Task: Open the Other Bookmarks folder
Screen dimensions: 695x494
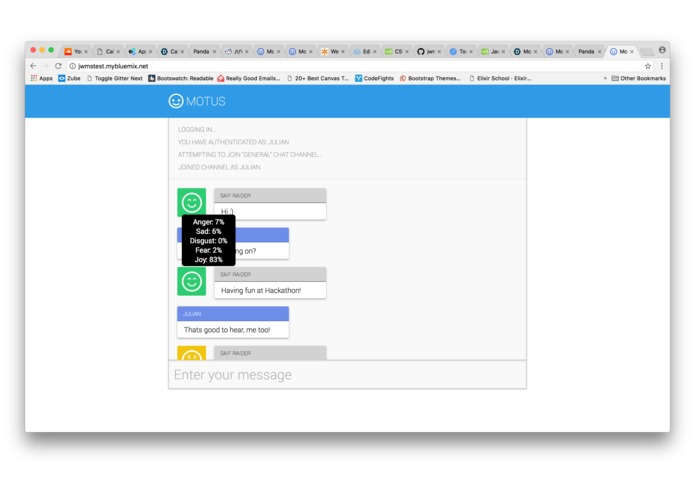Action: (x=638, y=78)
